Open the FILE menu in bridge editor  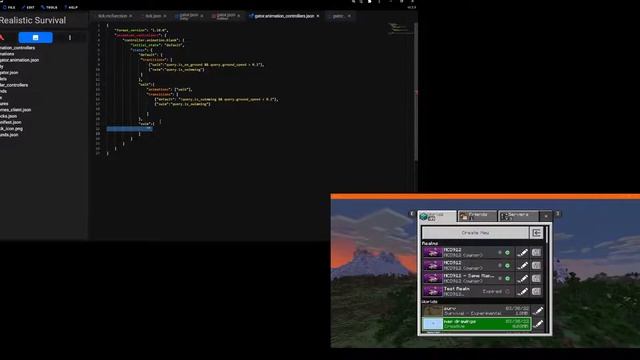(x=9, y=7)
